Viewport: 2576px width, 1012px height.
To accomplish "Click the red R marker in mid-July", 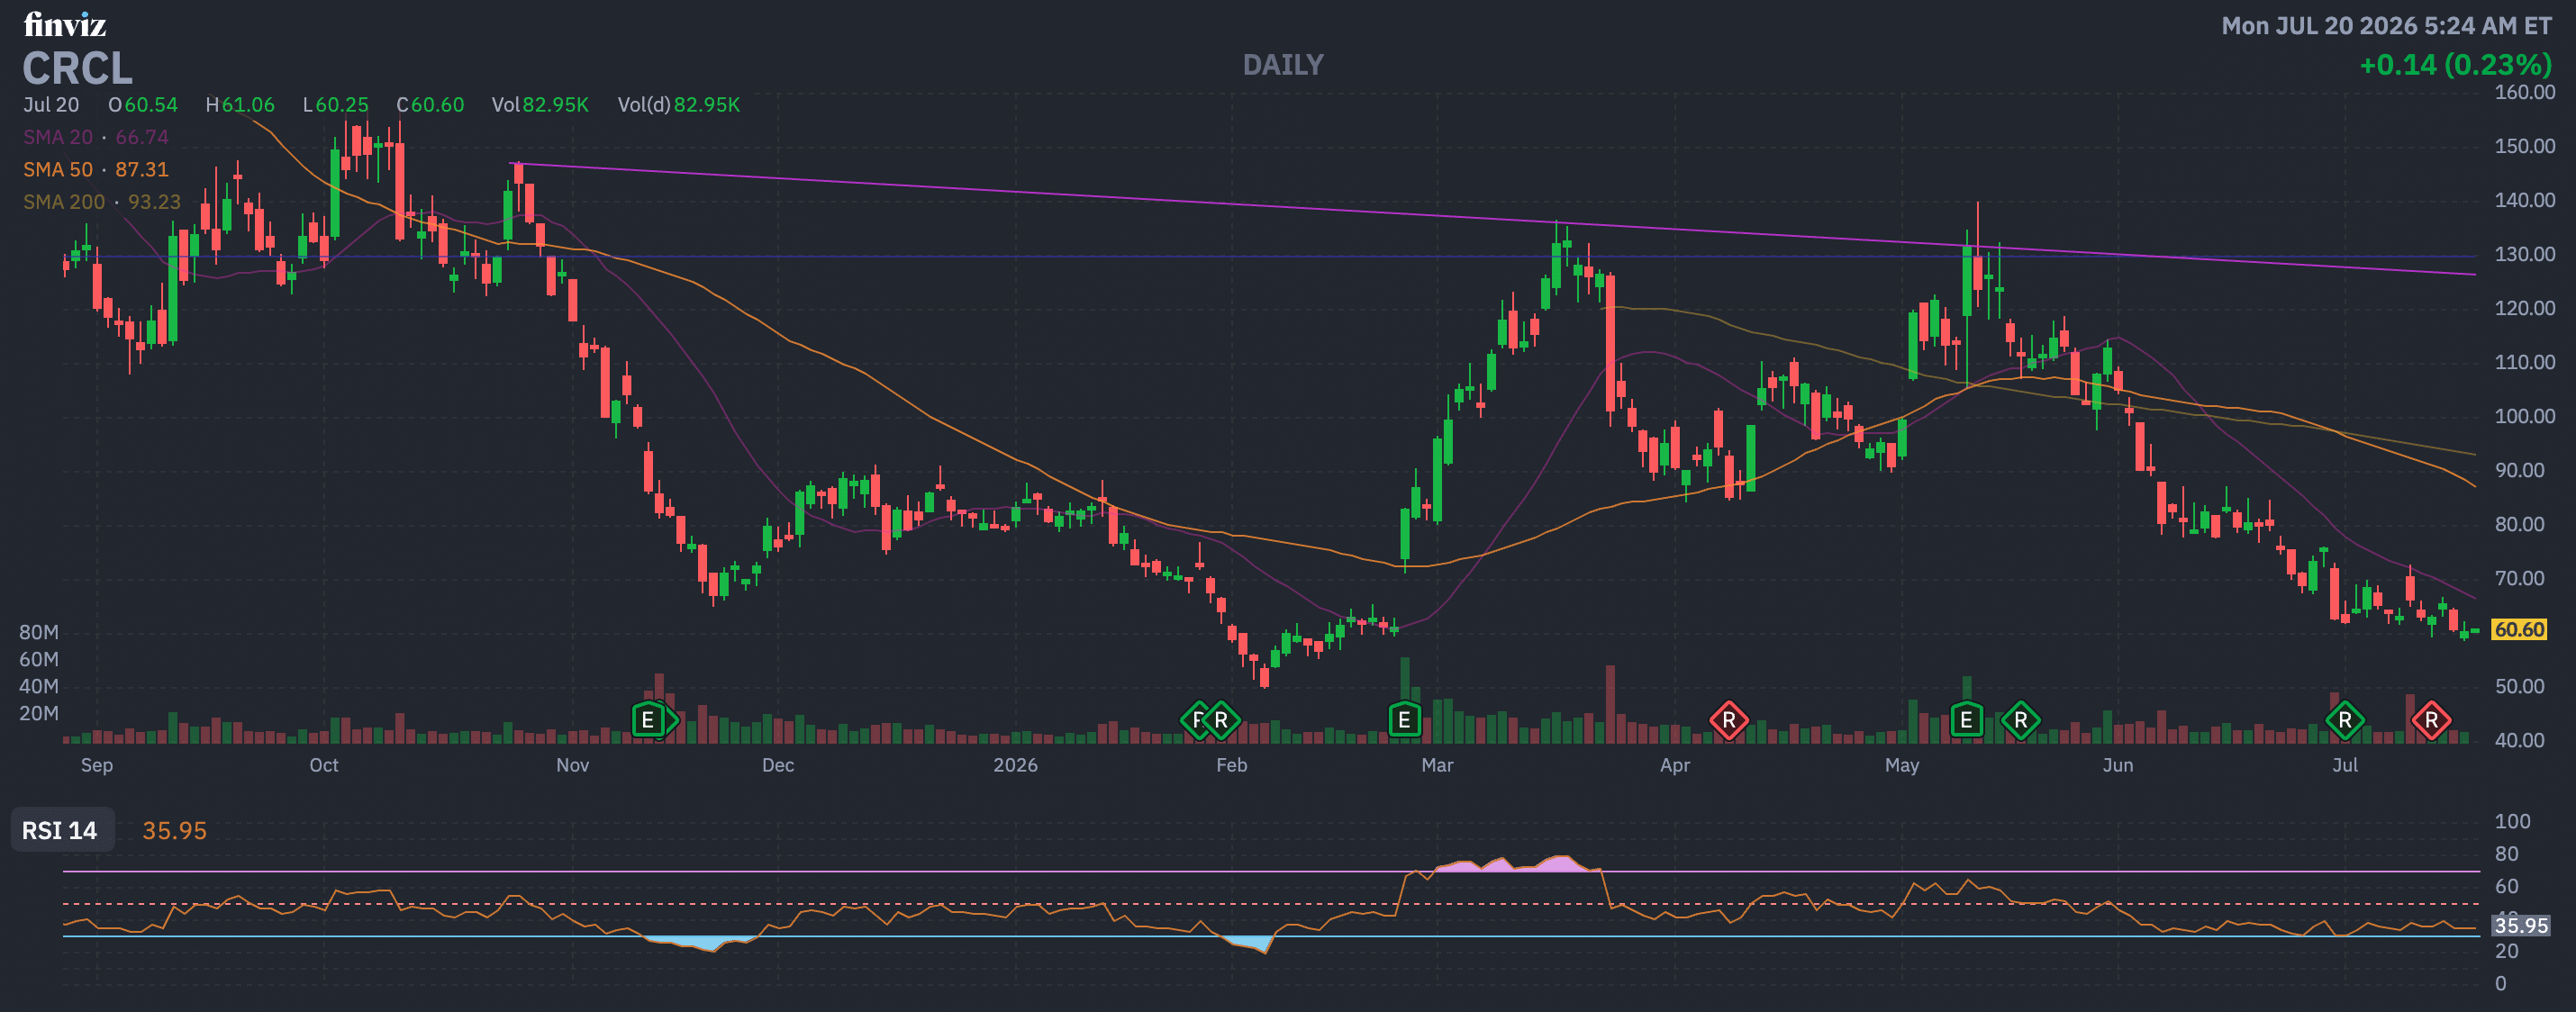I will (2431, 720).
